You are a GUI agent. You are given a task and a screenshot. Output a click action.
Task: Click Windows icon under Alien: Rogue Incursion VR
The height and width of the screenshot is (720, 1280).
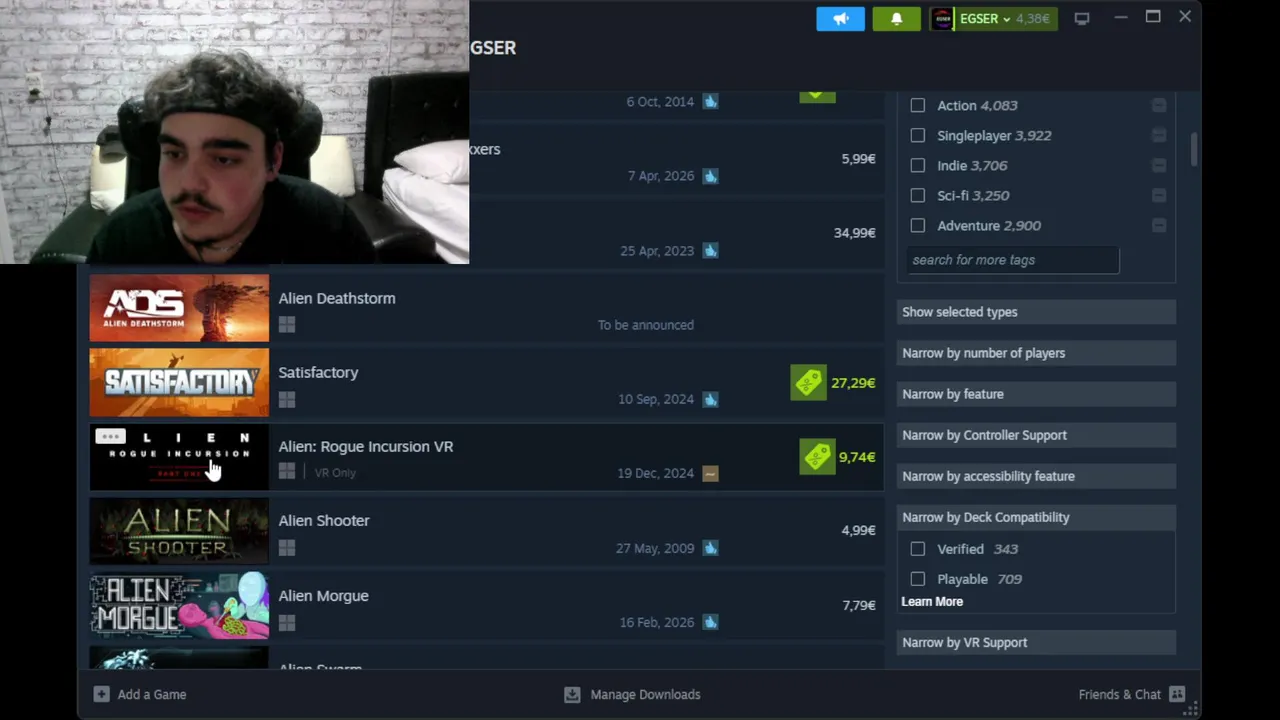coord(287,472)
